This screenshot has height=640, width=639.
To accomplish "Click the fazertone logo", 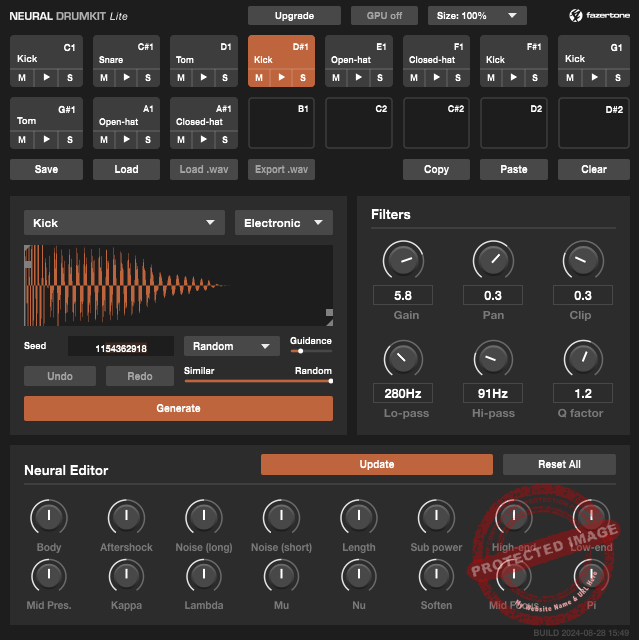I will coord(599,16).
